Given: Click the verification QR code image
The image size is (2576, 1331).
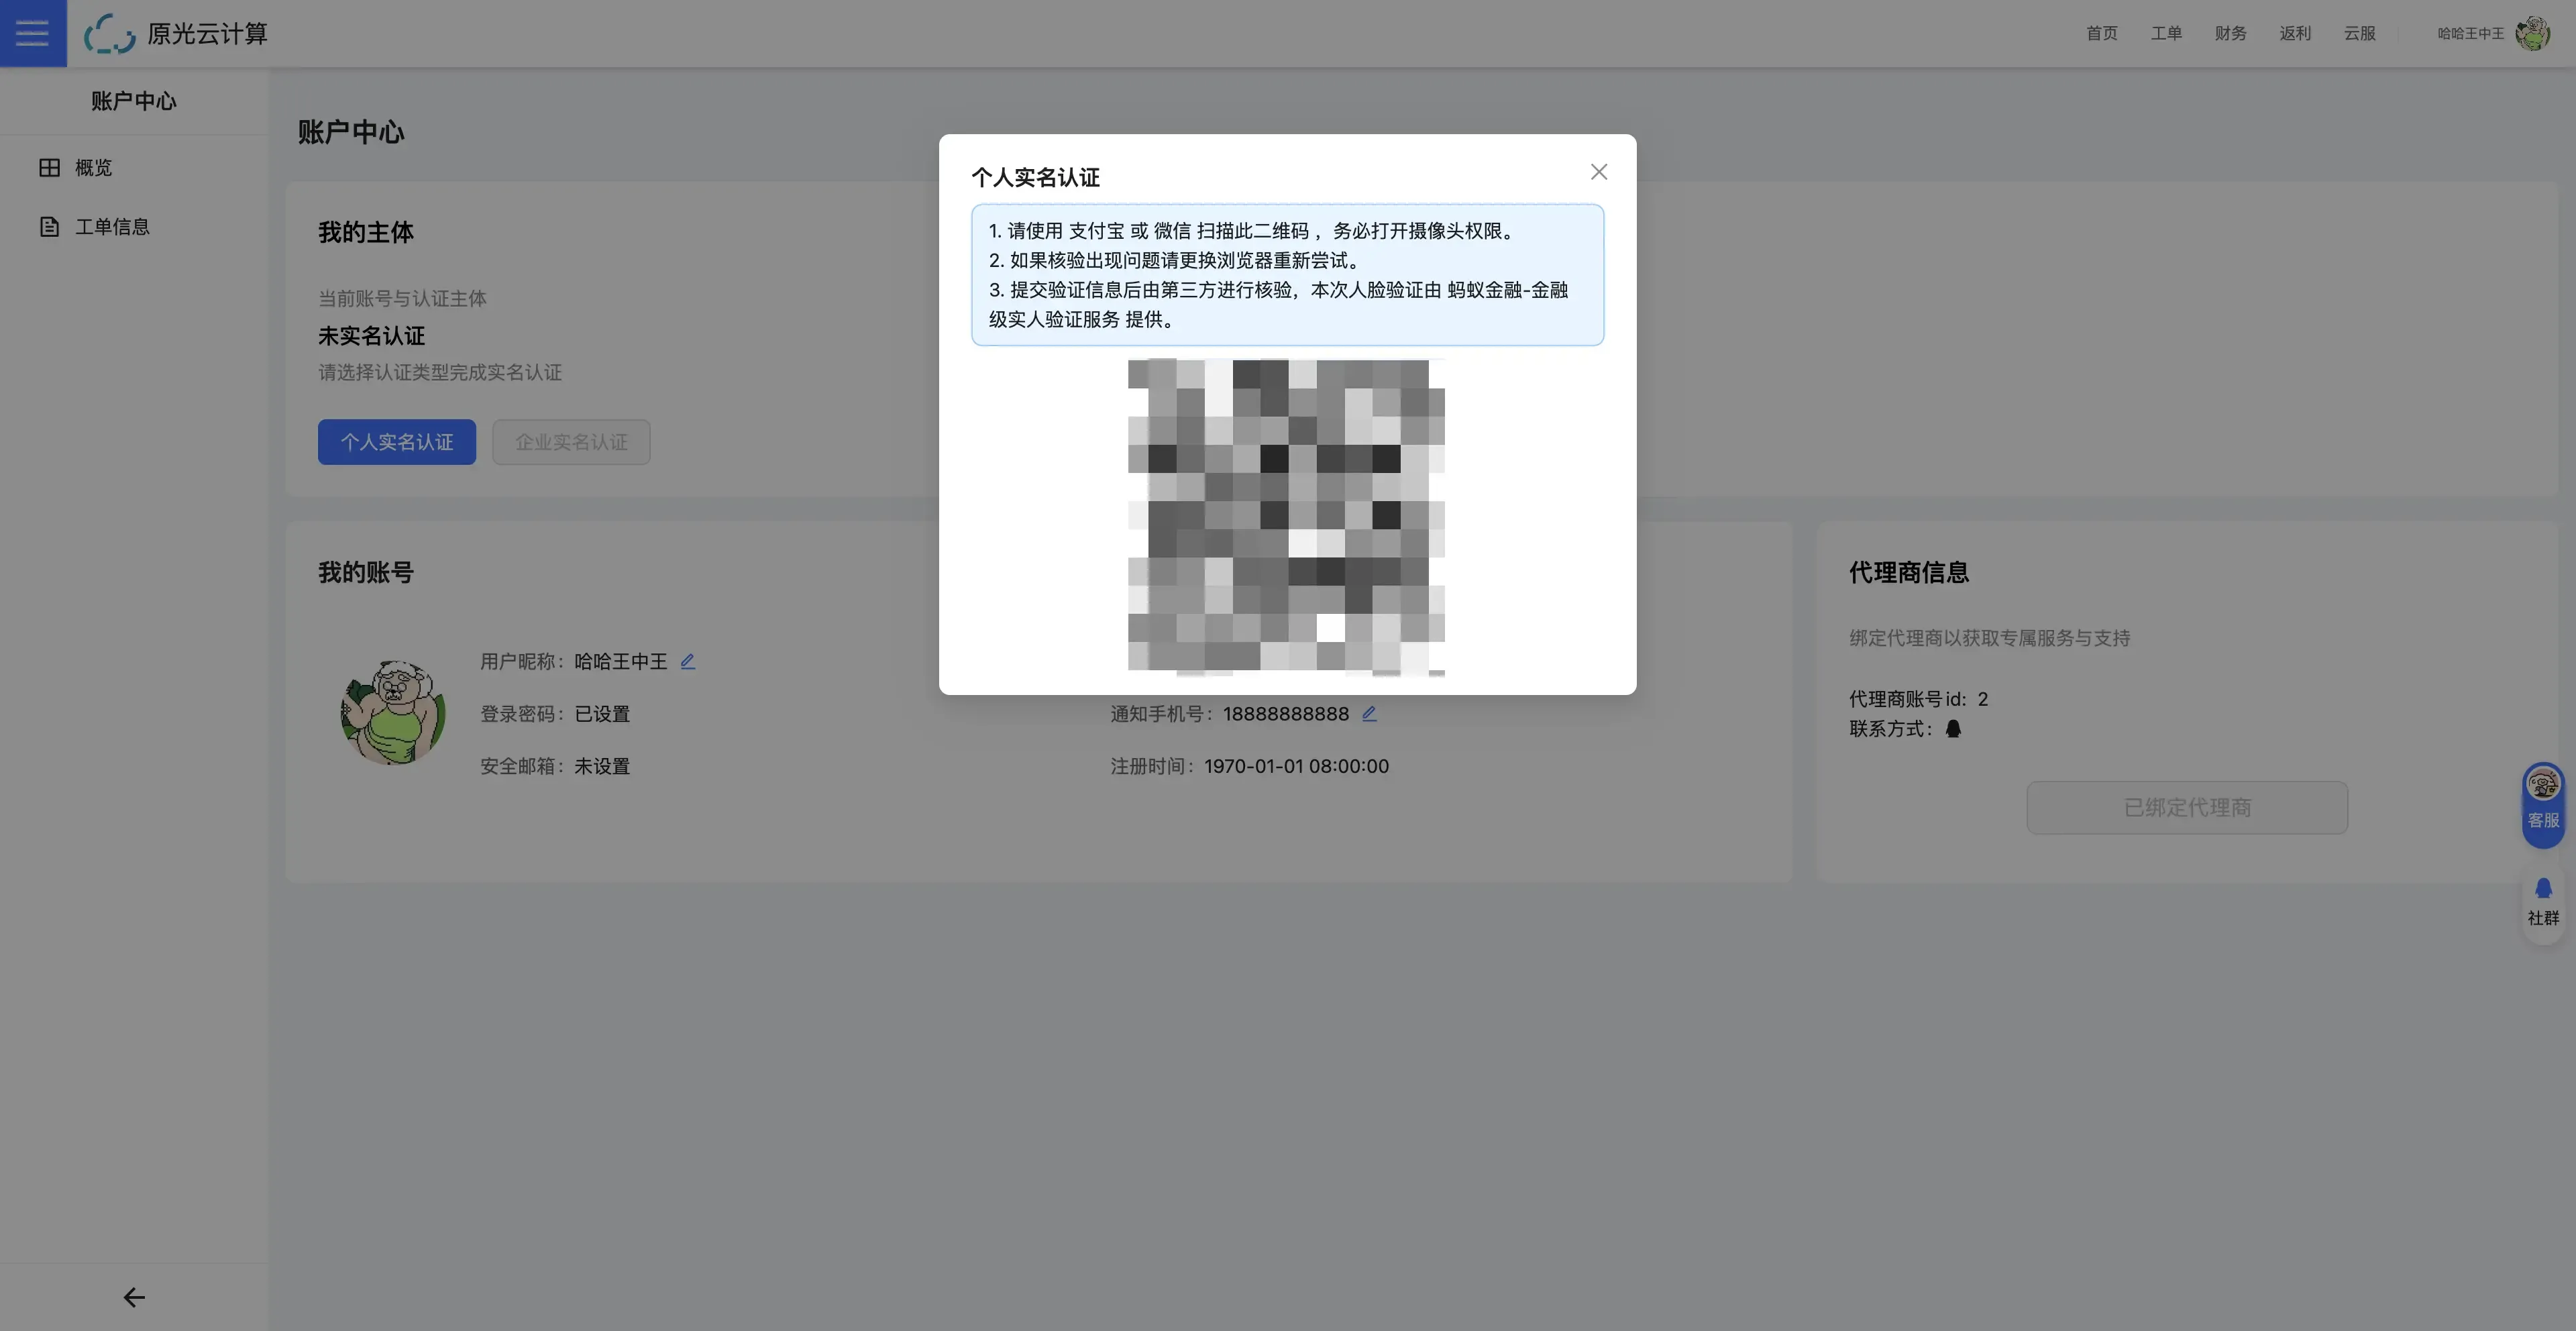Looking at the screenshot, I should tap(1286, 518).
